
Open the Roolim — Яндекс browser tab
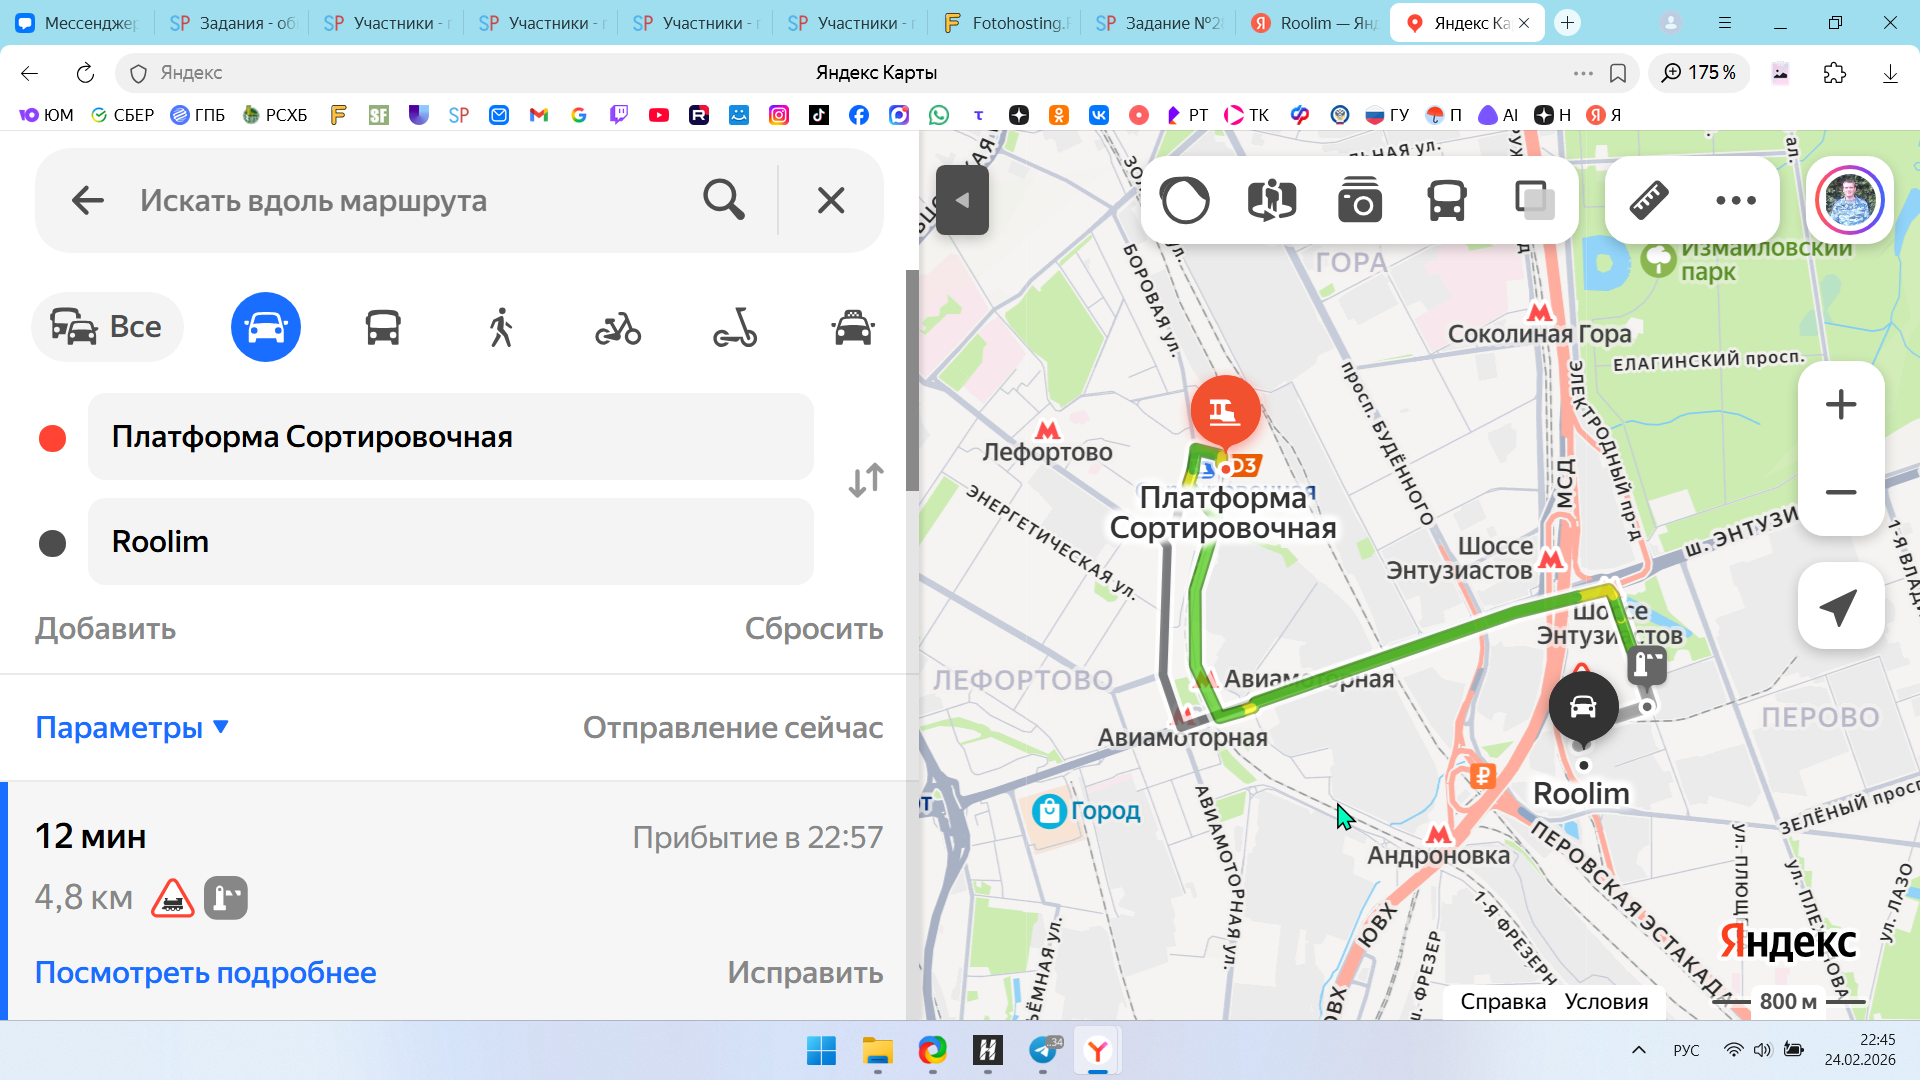pyautogui.click(x=1314, y=23)
